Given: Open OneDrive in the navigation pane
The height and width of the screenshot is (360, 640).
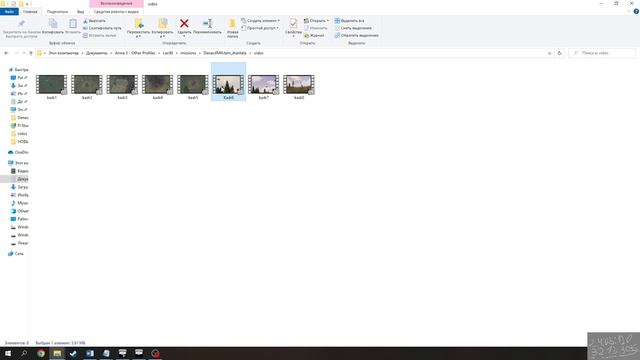Looking at the screenshot, I should [x=18, y=152].
